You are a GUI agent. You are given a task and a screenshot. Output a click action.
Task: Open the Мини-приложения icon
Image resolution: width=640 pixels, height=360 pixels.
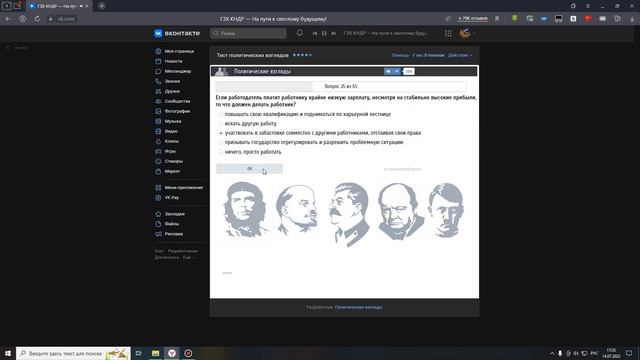click(x=158, y=188)
